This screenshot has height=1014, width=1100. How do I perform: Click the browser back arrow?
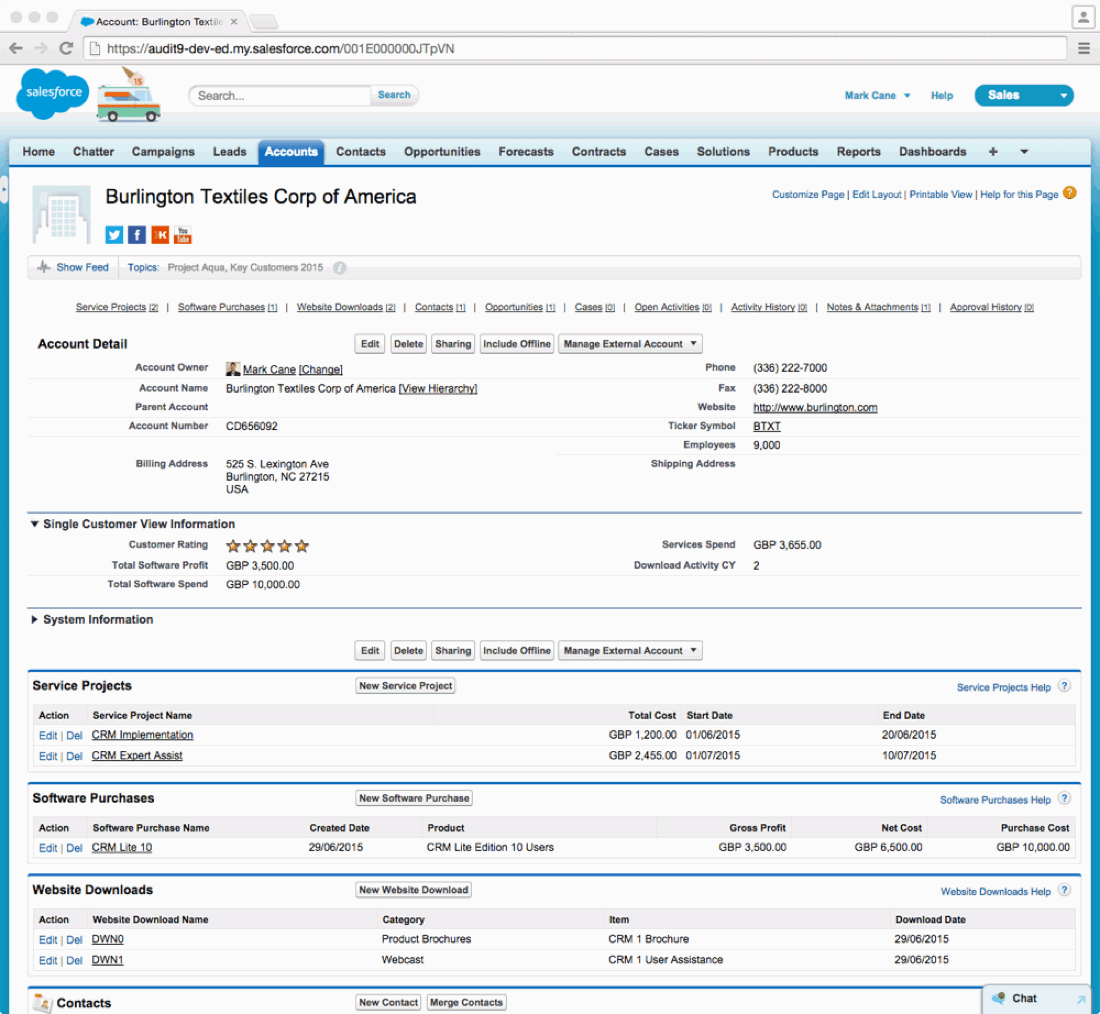[x=16, y=48]
